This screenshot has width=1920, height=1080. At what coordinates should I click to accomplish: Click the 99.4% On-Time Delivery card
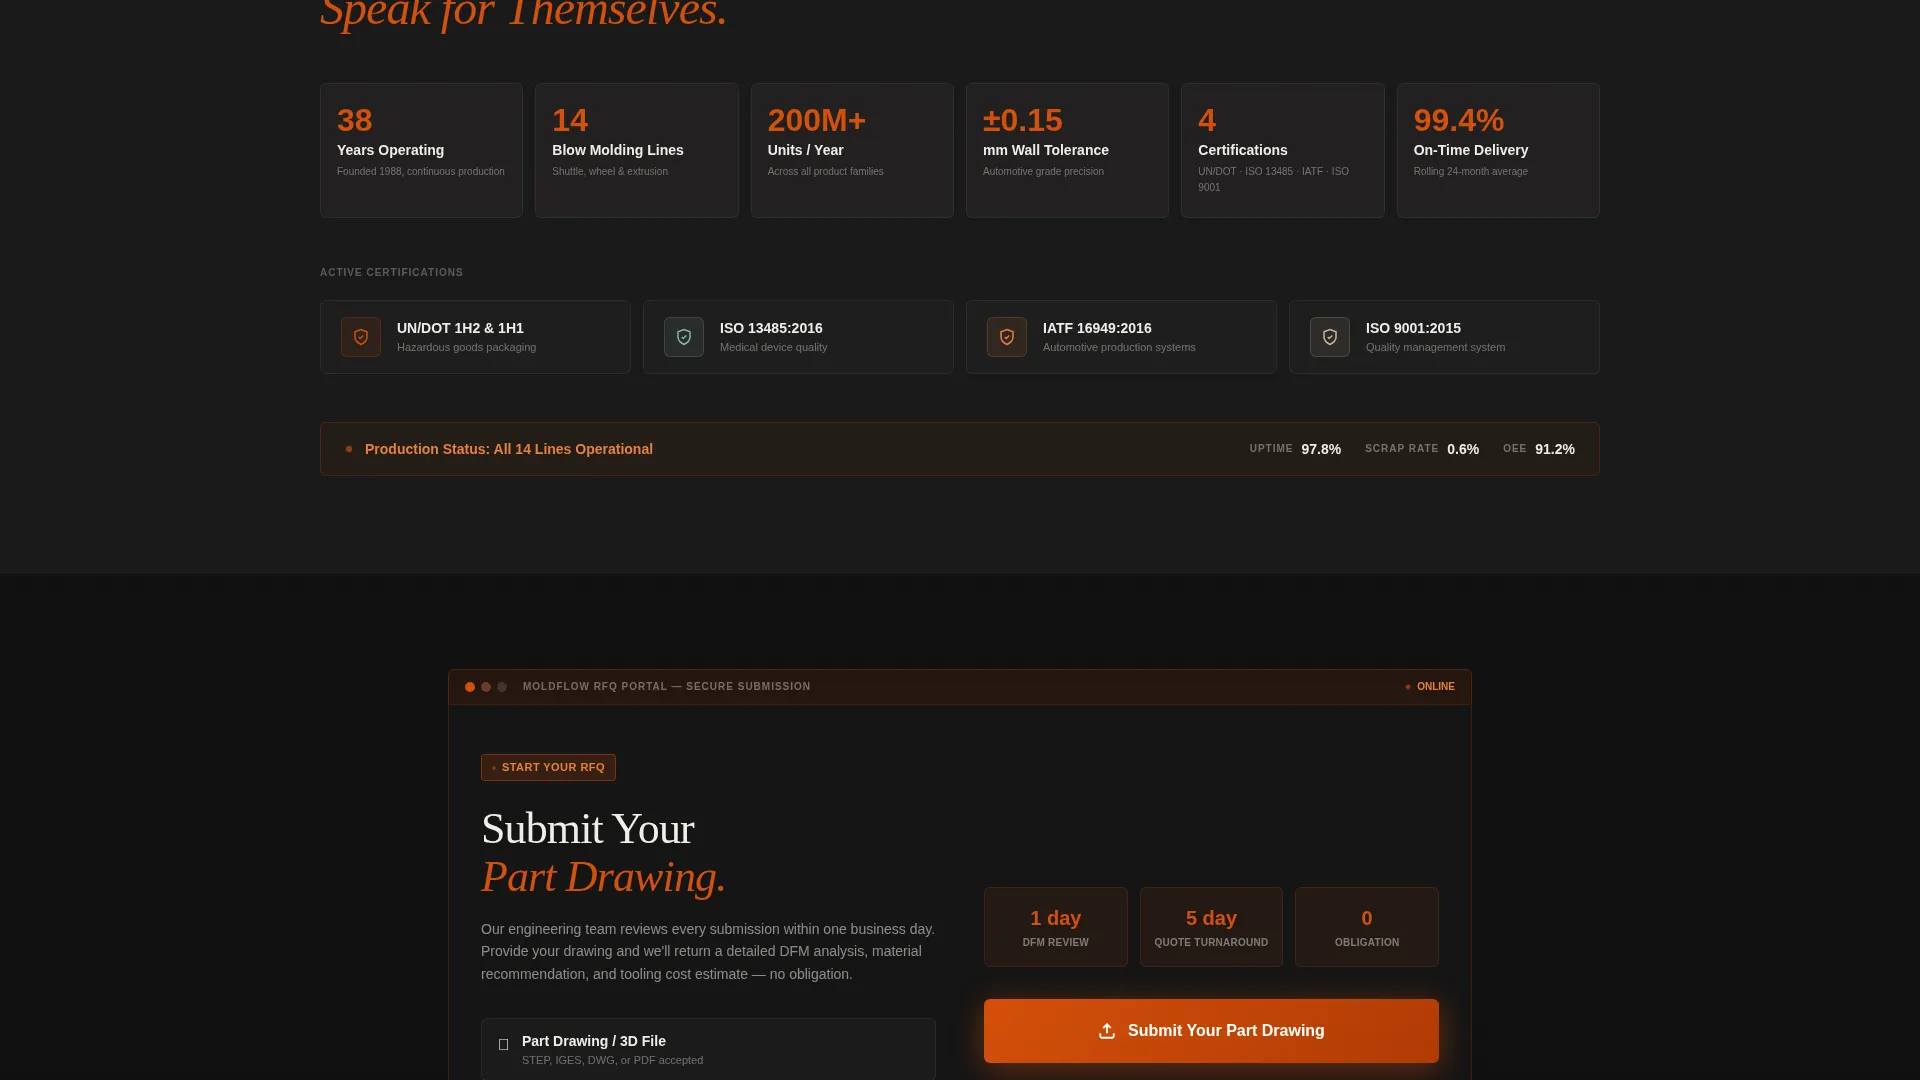click(1498, 150)
